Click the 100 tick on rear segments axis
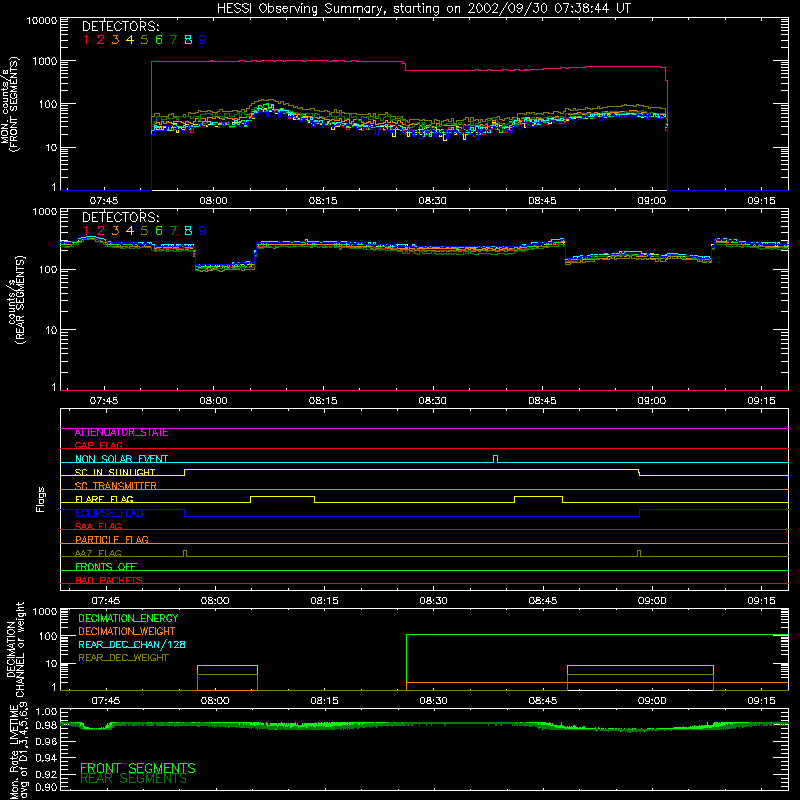This screenshot has width=800, height=800. point(47,269)
